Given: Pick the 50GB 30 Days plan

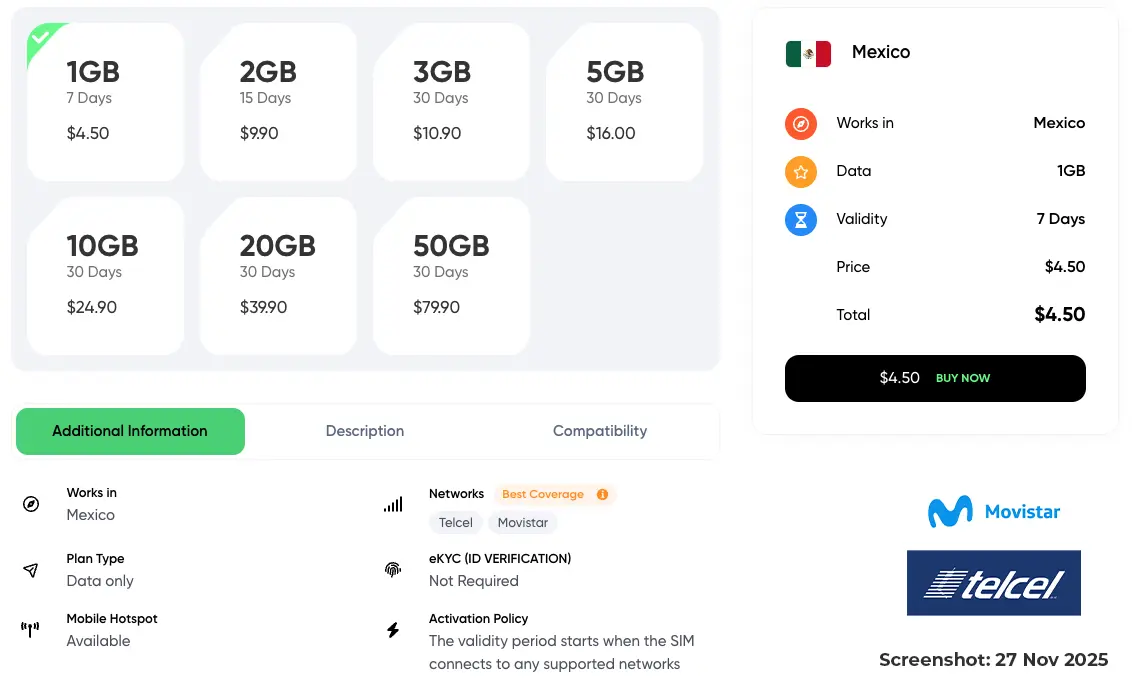Looking at the screenshot, I should (x=451, y=276).
